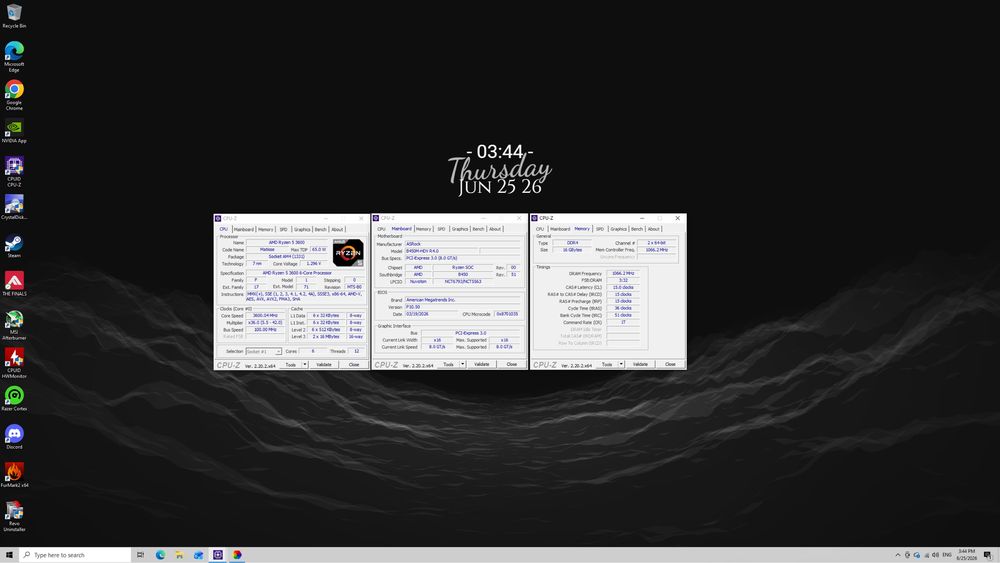This screenshot has height=563, width=1000.
Task: Click the 'Ryzen SOC' chipset value
Action: pos(463,268)
